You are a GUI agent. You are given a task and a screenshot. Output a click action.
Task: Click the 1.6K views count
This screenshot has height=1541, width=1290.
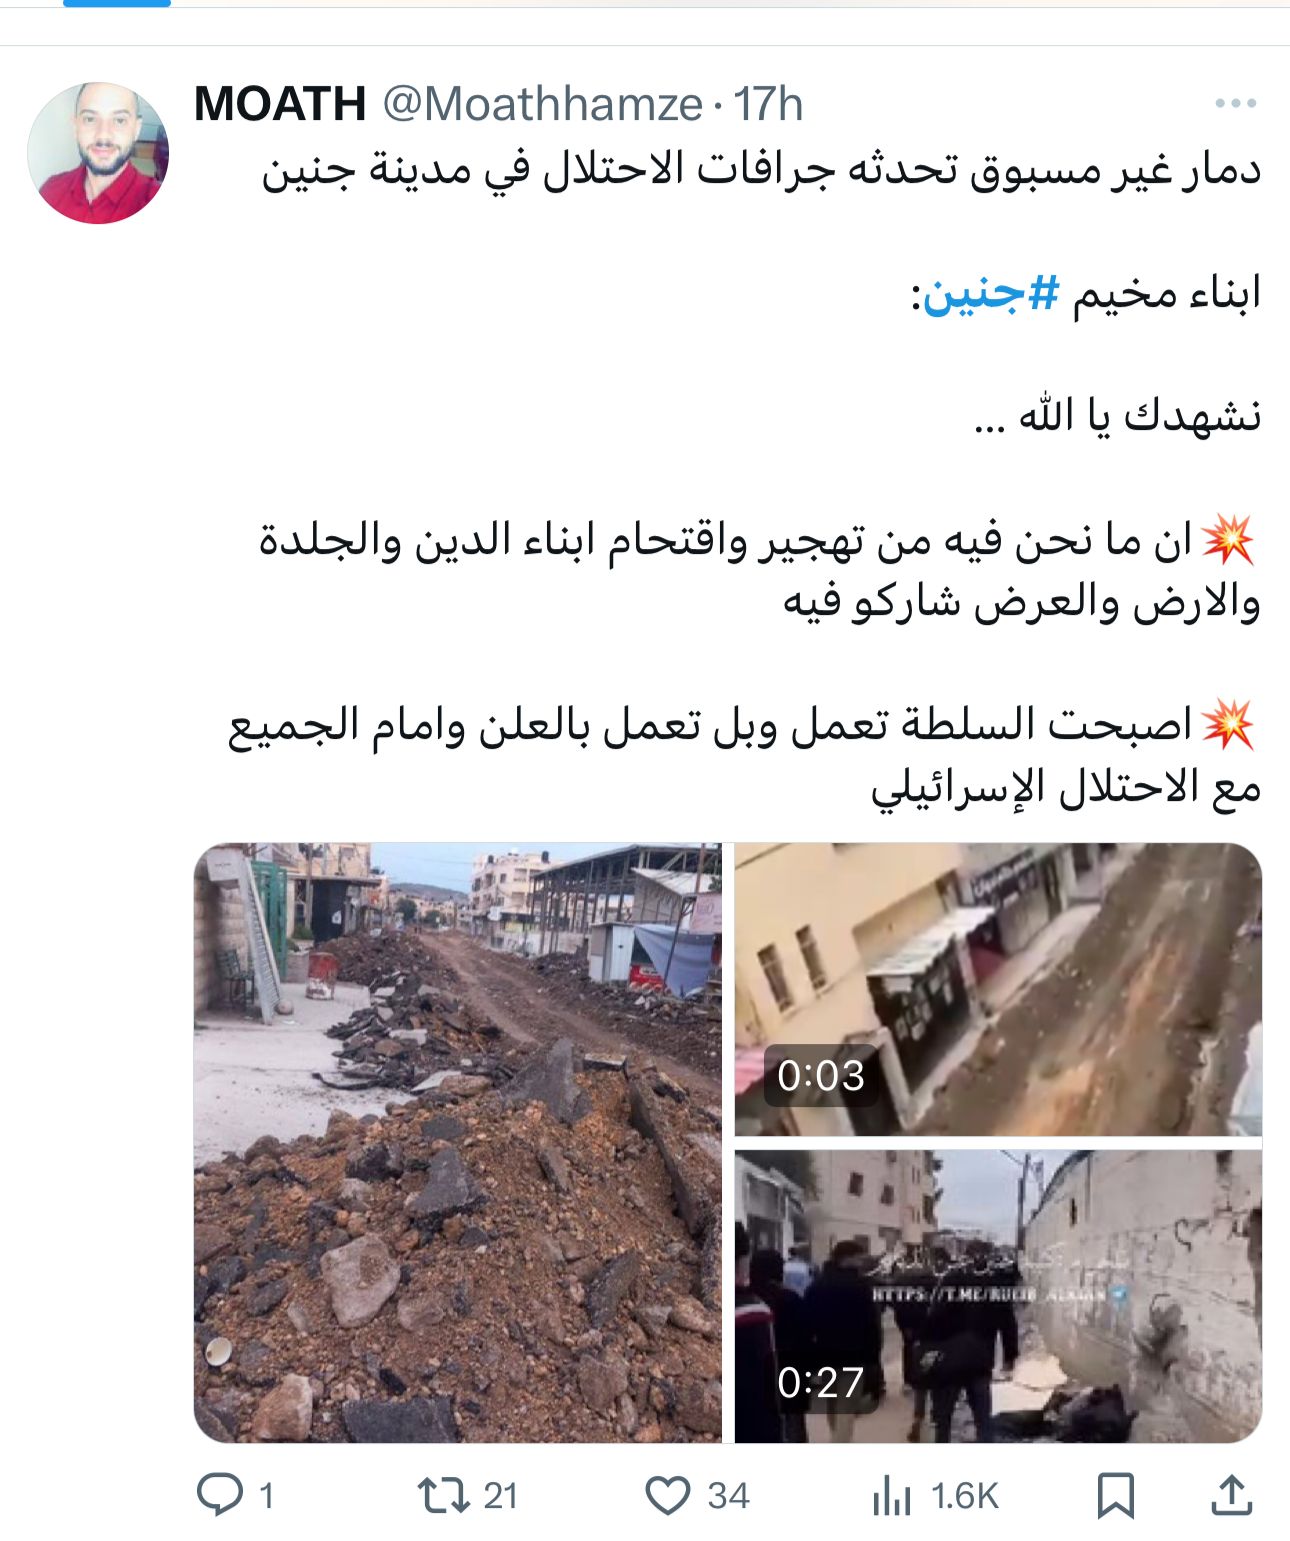point(965,1496)
